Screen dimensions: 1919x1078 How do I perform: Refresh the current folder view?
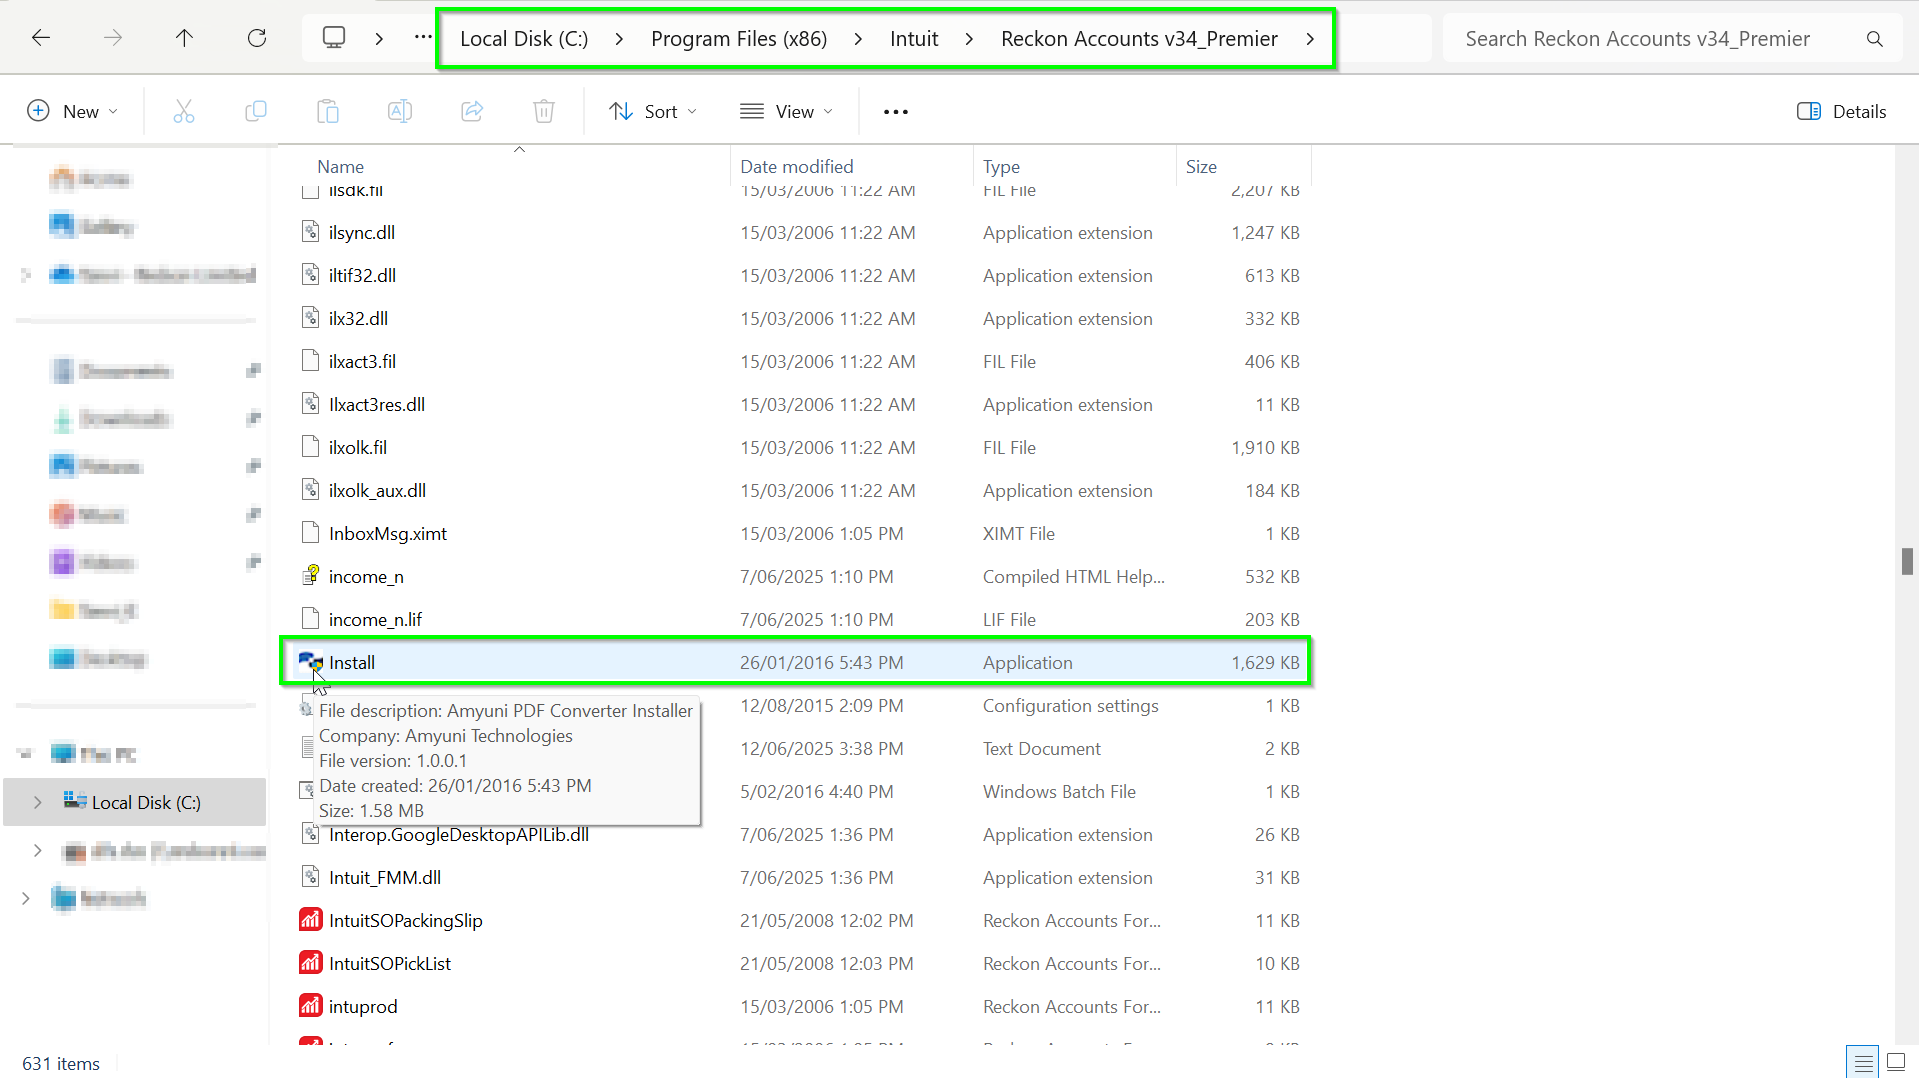tap(257, 38)
